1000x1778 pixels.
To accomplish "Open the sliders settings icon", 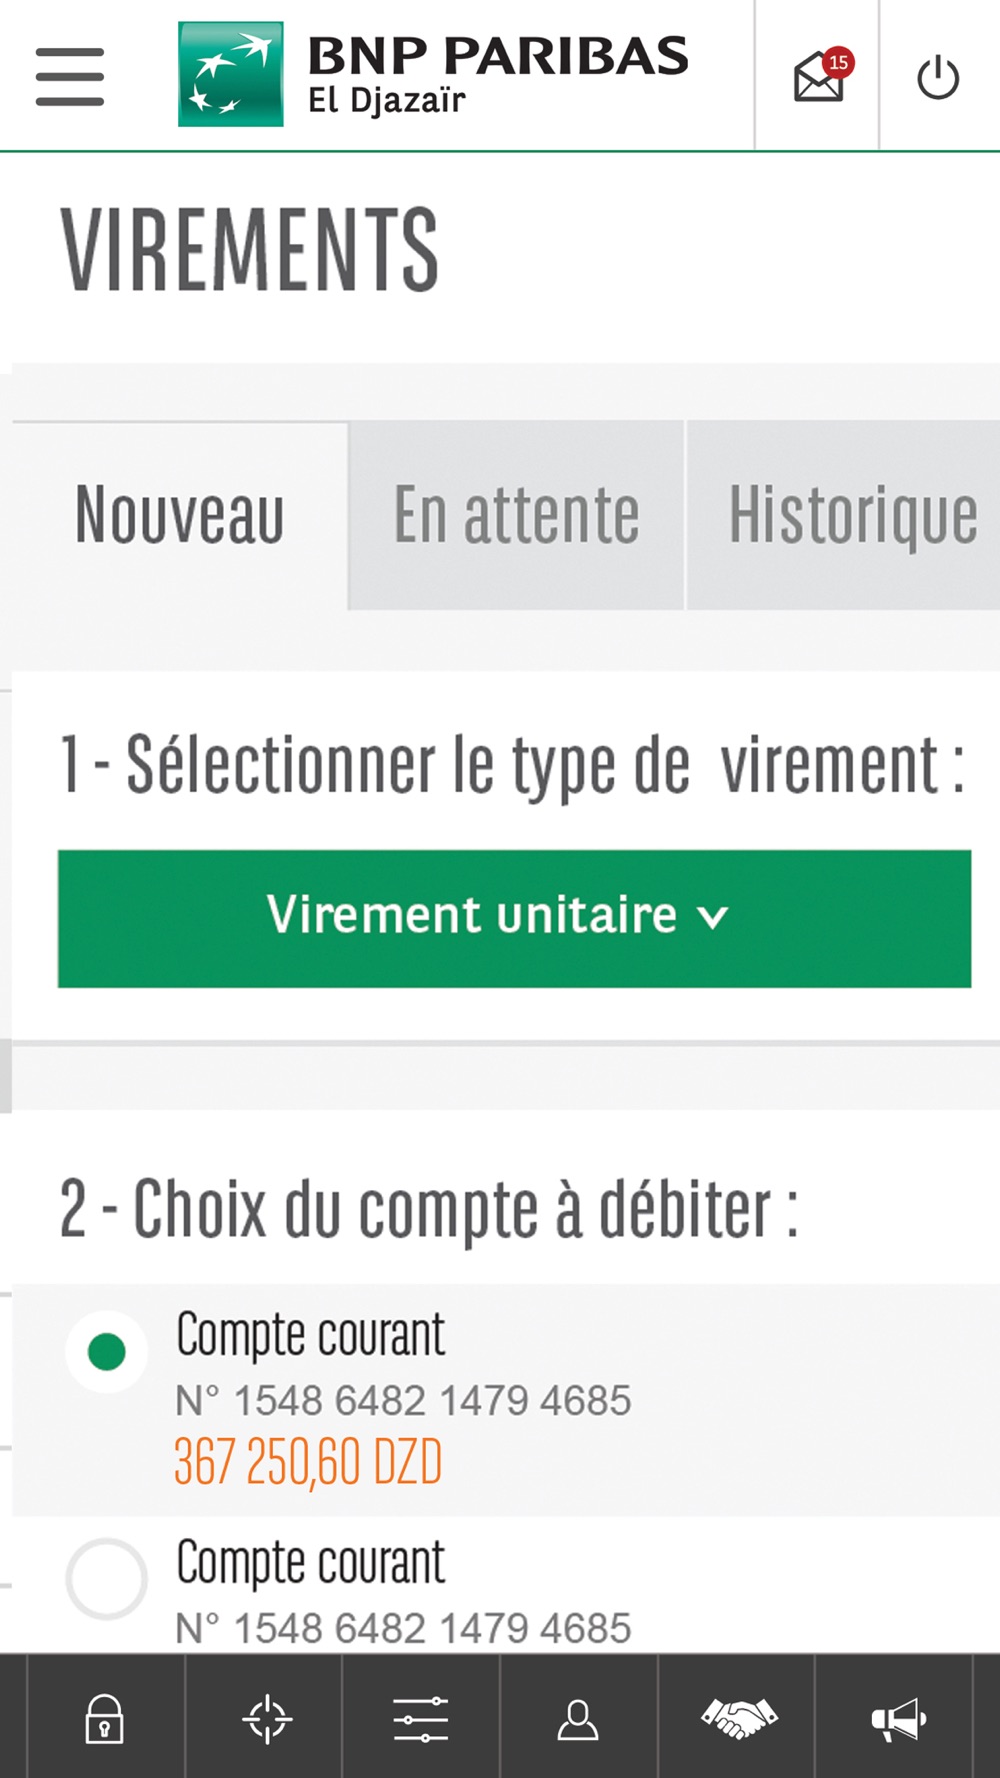I will [421, 1719].
